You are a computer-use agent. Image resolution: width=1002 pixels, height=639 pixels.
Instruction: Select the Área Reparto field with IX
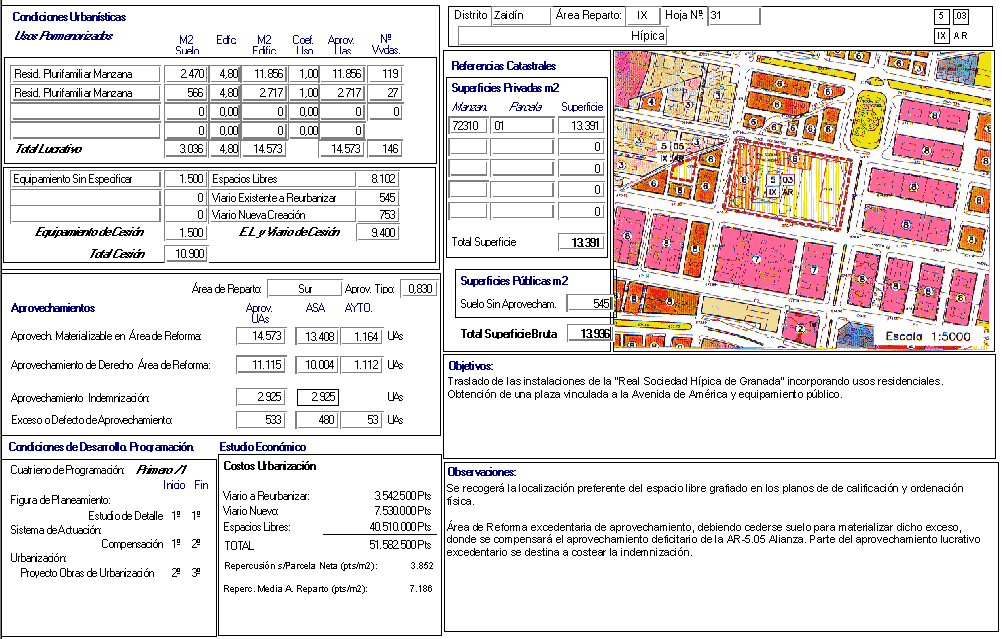[641, 16]
